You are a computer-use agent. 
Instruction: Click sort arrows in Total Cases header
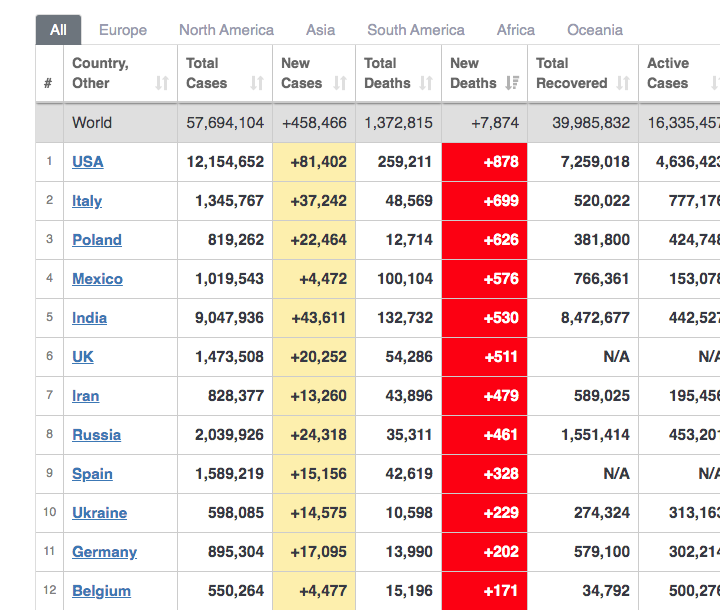pyautogui.click(x=257, y=83)
